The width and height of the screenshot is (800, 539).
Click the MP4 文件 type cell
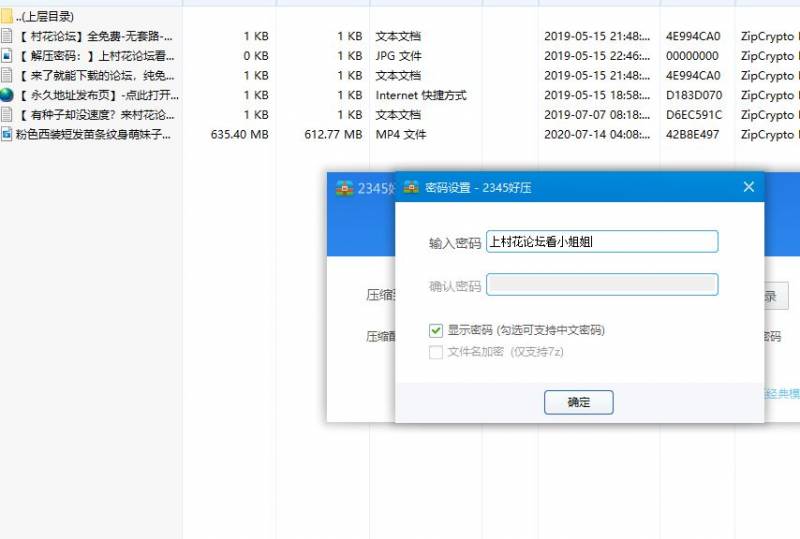(x=401, y=135)
